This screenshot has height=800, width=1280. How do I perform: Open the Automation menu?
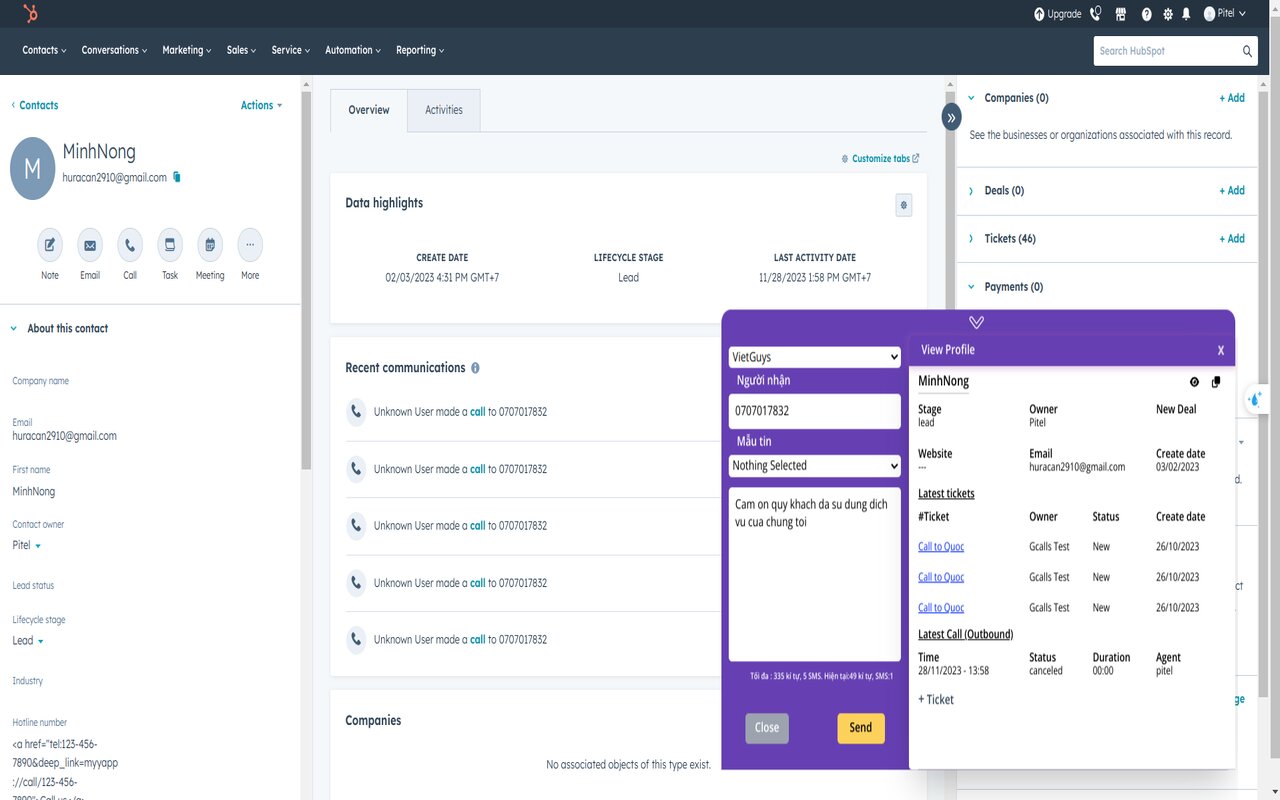tap(353, 50)
